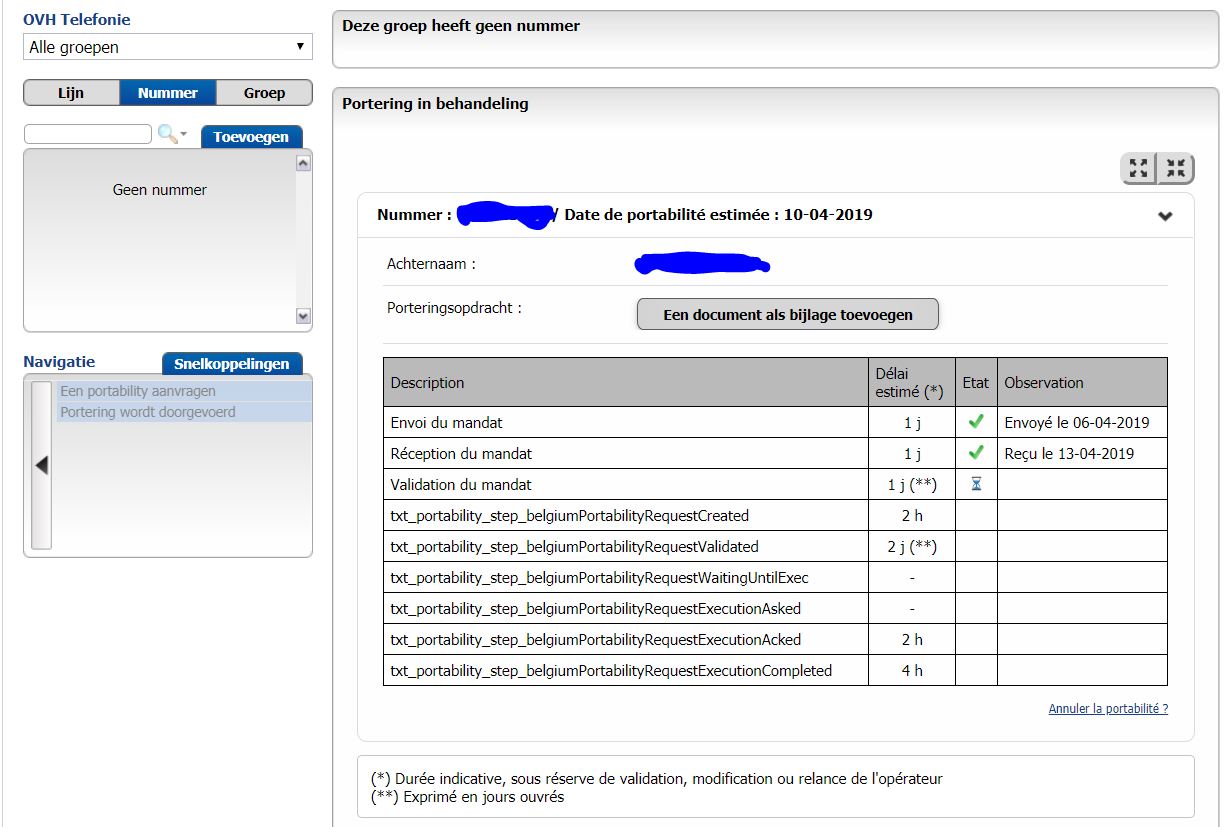Viewport: 1228px width, 827px height.
Task: Open the small arrow beside the search magnifier
Action: (184, 134)
